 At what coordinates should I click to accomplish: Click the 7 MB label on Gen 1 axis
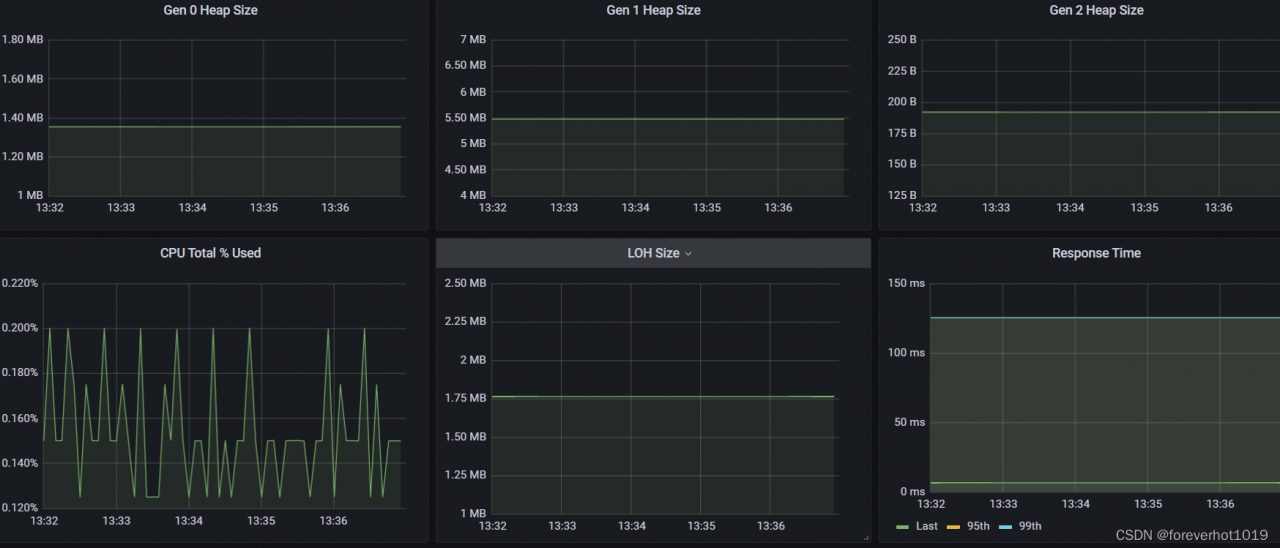[x=473, y=40]
